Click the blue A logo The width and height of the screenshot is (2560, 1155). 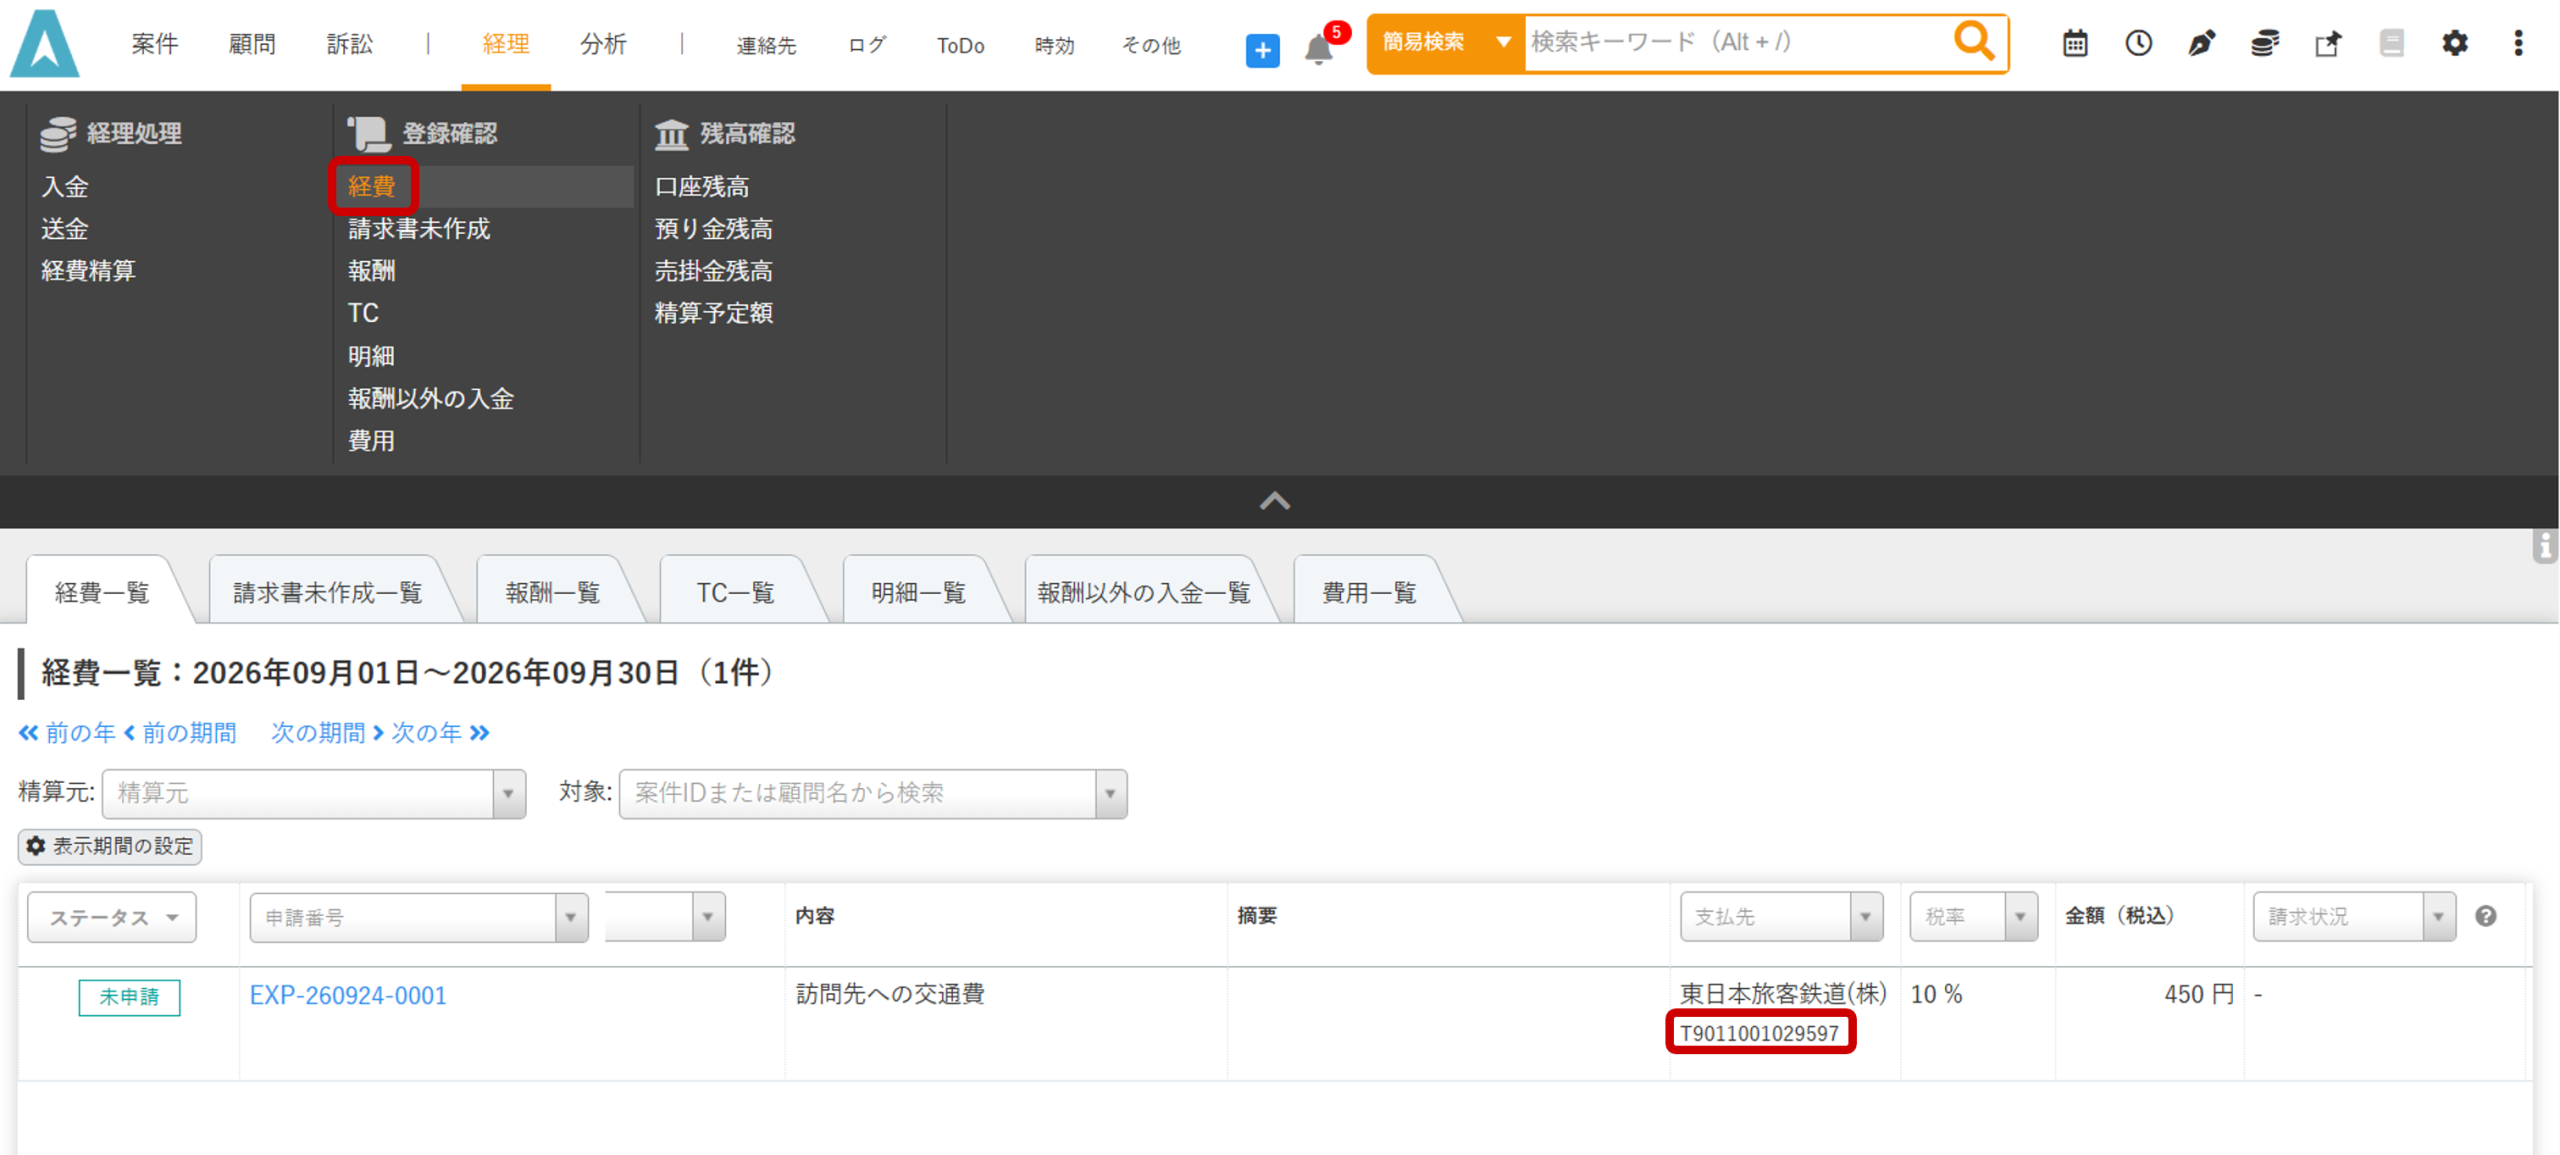(x=44, y=44)
